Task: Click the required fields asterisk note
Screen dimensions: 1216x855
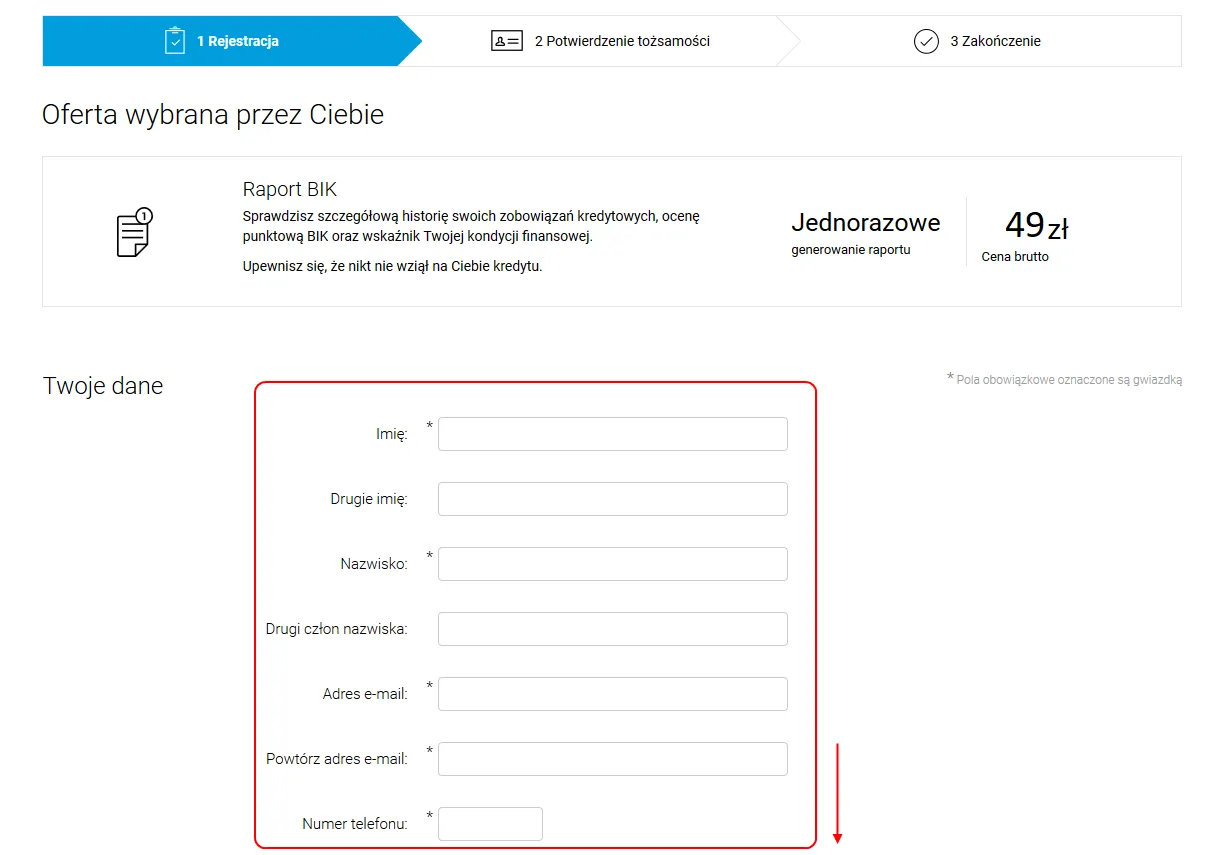Action: point(1063,378)
